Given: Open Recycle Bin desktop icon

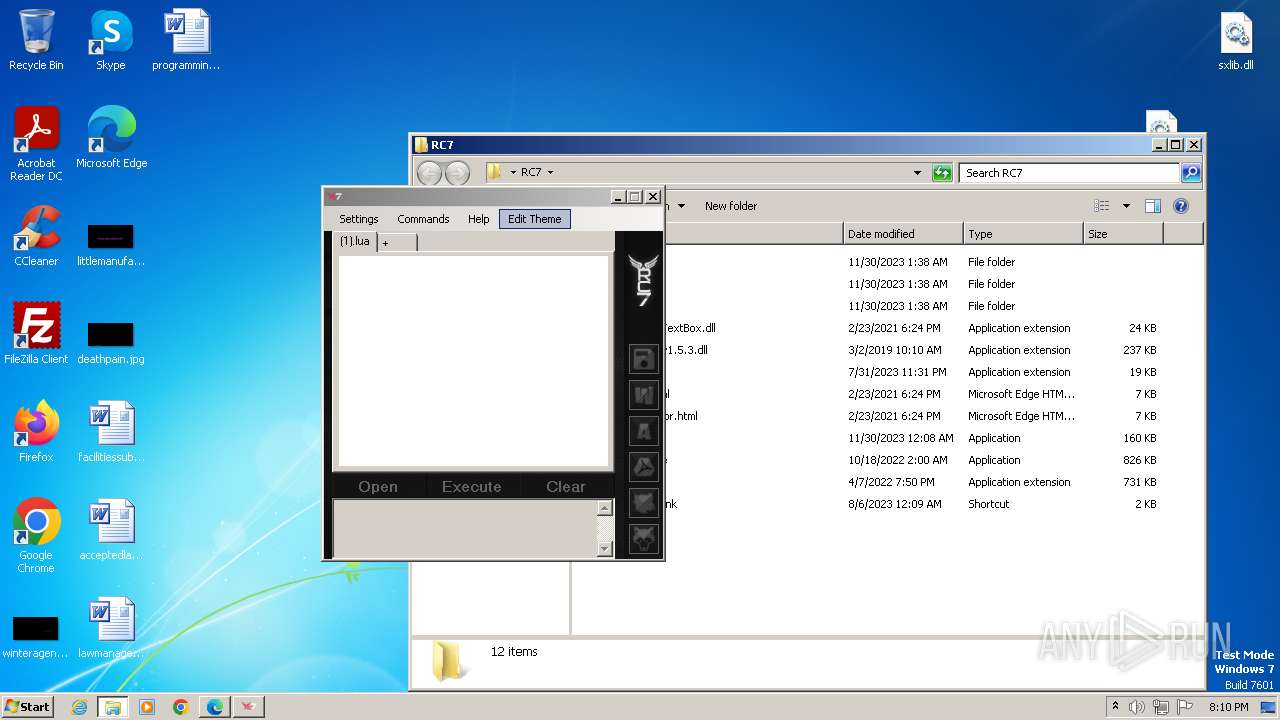Looking at the screenshot, I should click(36, 40).
